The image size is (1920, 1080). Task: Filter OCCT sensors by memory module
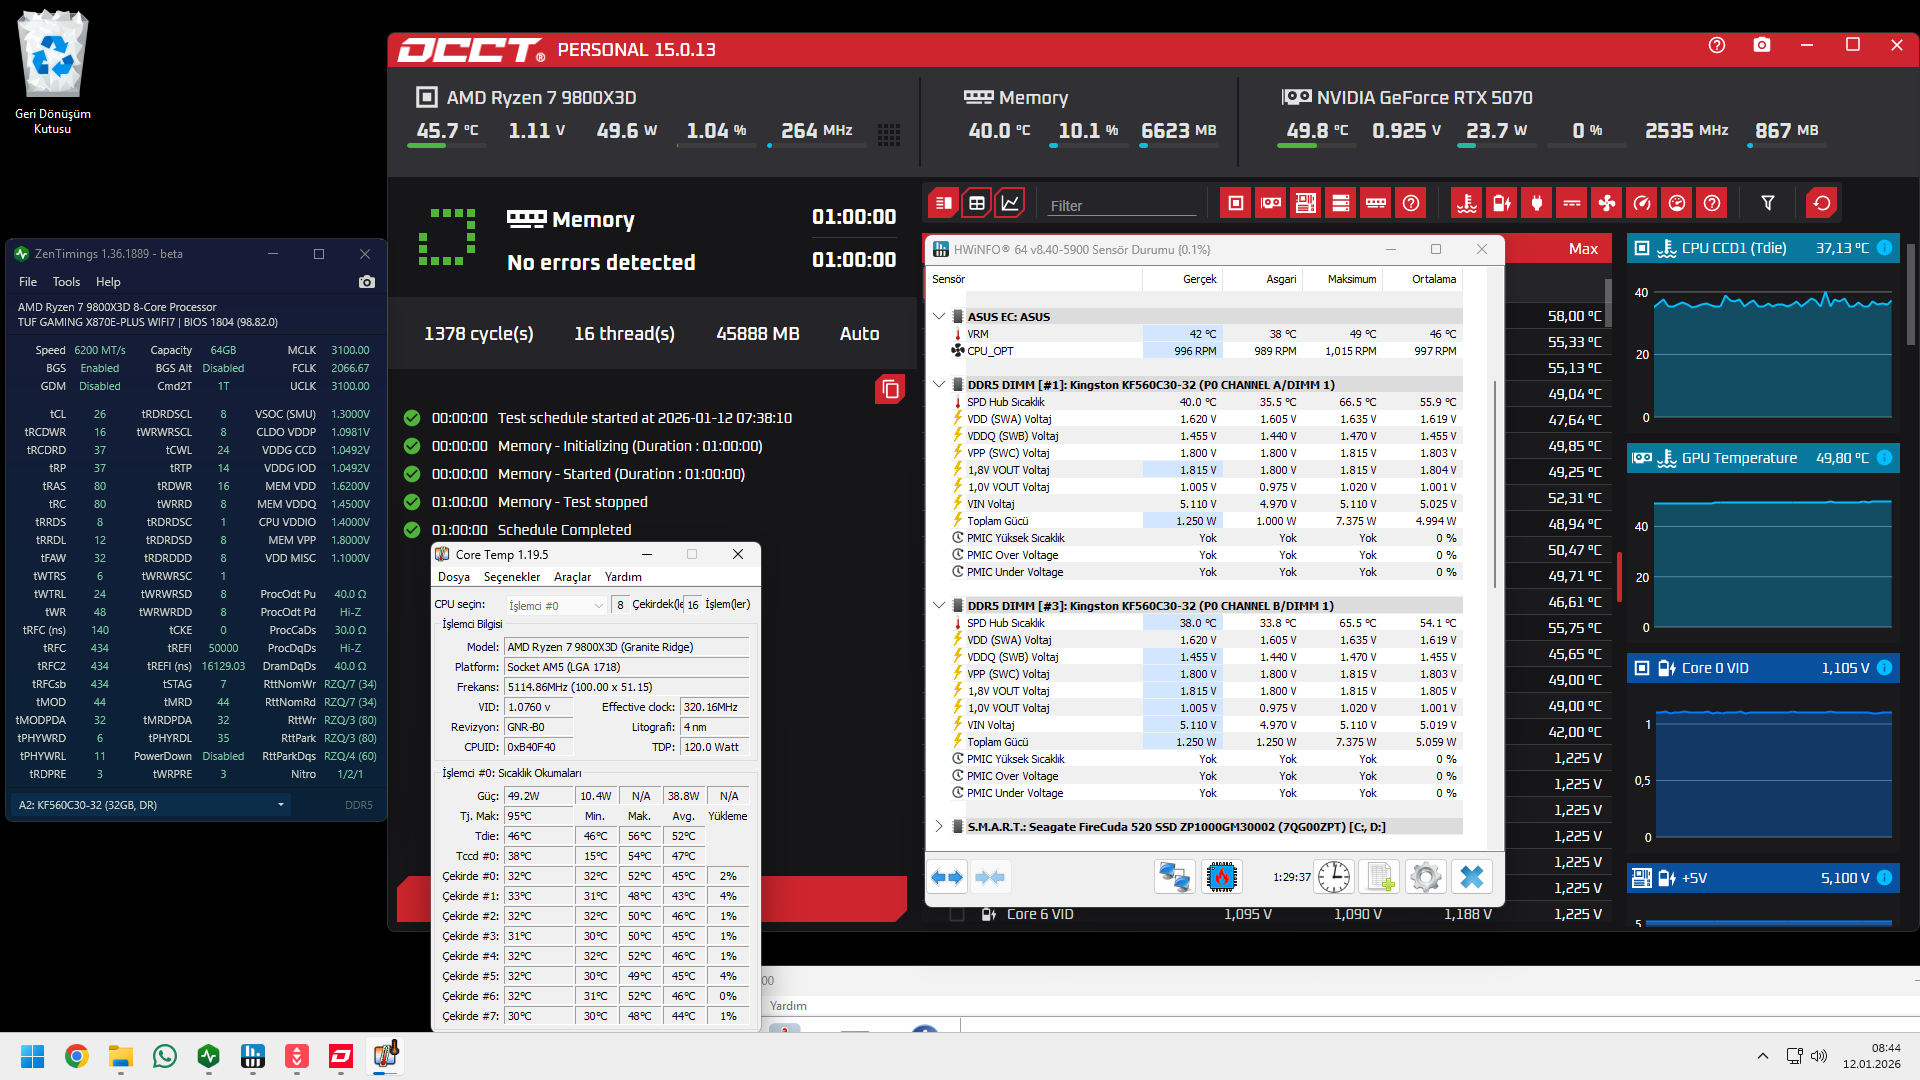click(1376, 203)
